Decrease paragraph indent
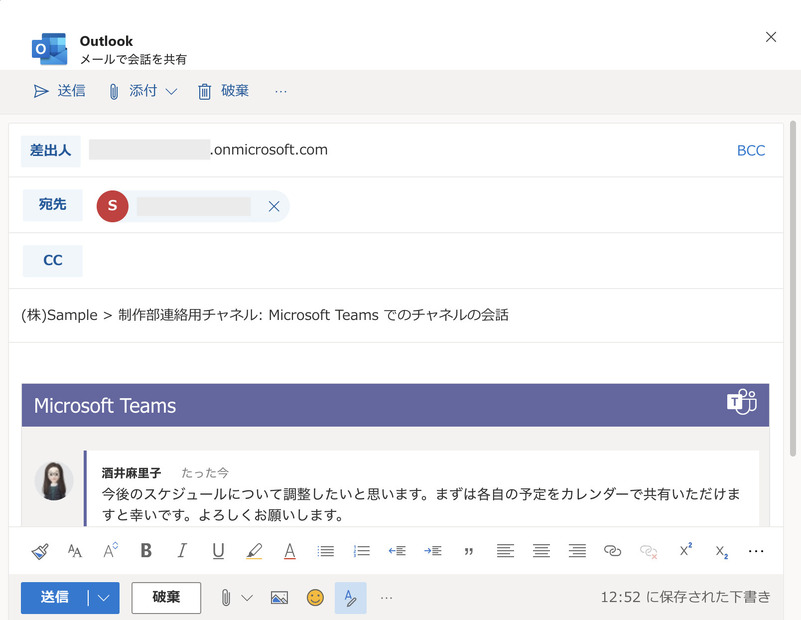 click(397, 551)
